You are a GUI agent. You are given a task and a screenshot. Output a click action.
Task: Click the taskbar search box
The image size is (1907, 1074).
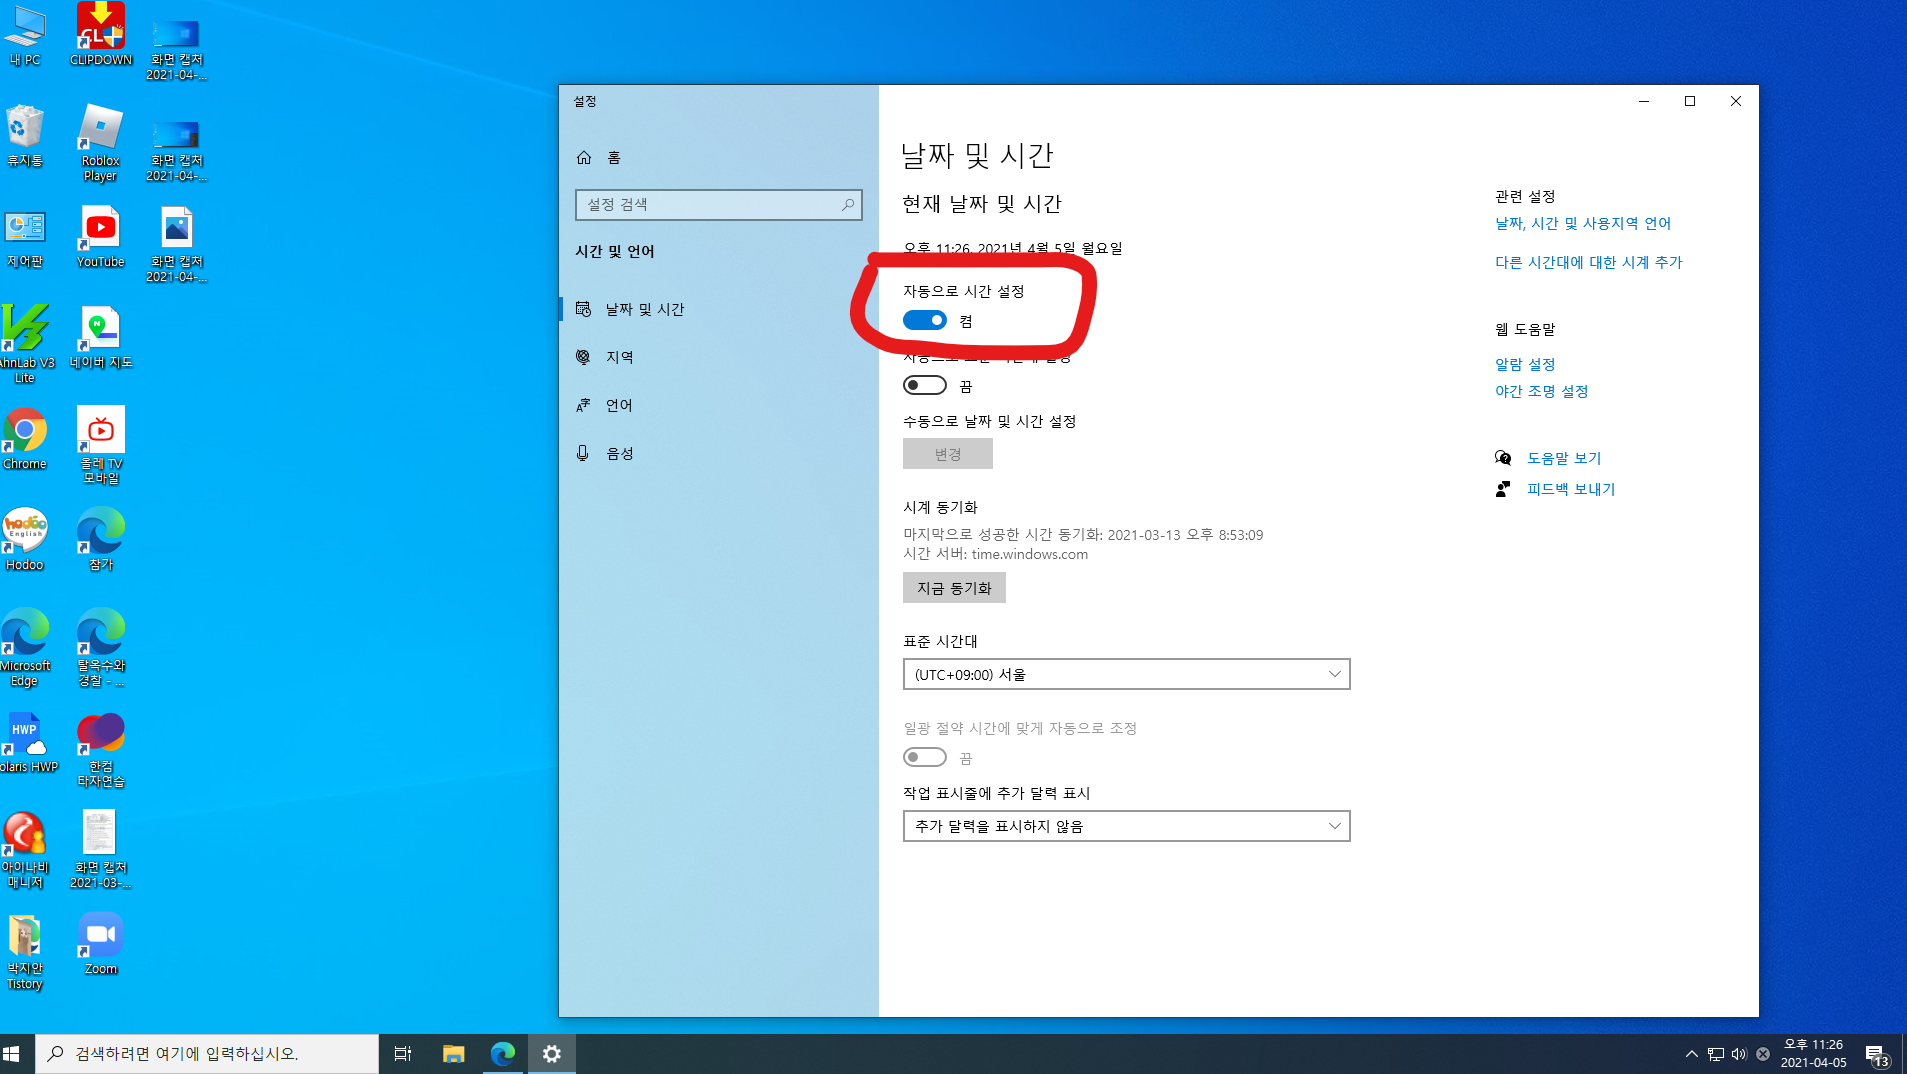[207, 1053]
